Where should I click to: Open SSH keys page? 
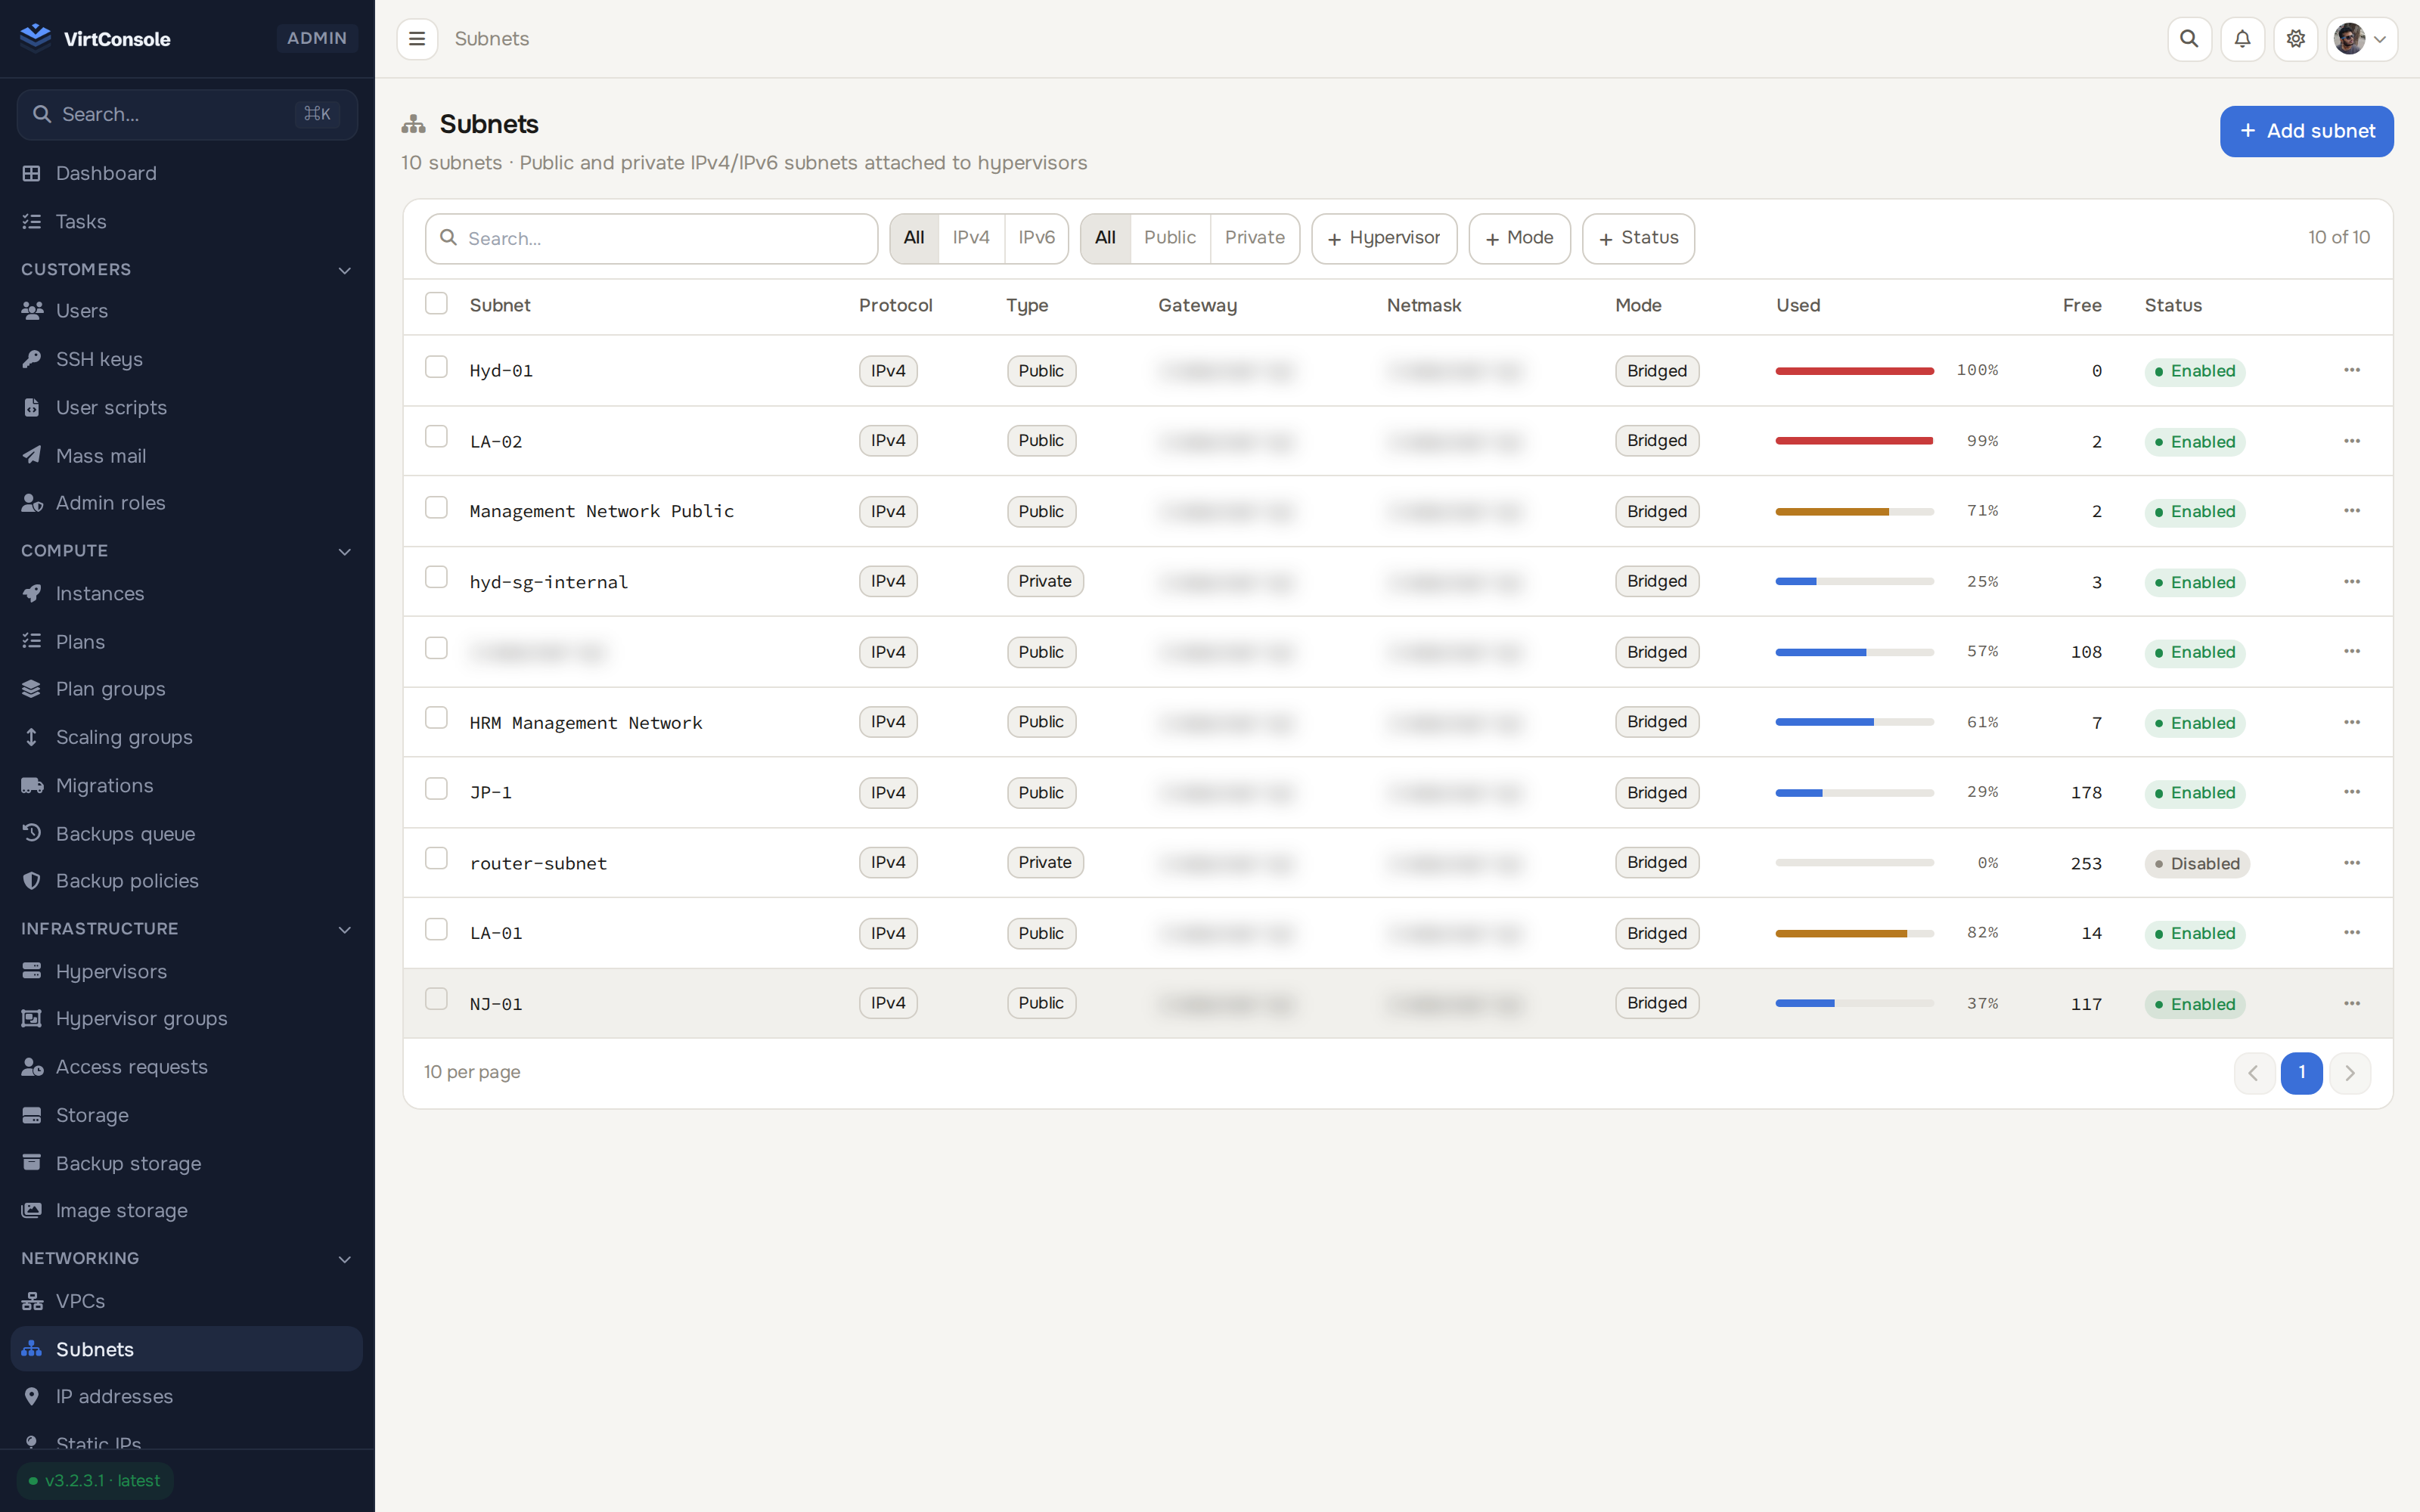187,359
